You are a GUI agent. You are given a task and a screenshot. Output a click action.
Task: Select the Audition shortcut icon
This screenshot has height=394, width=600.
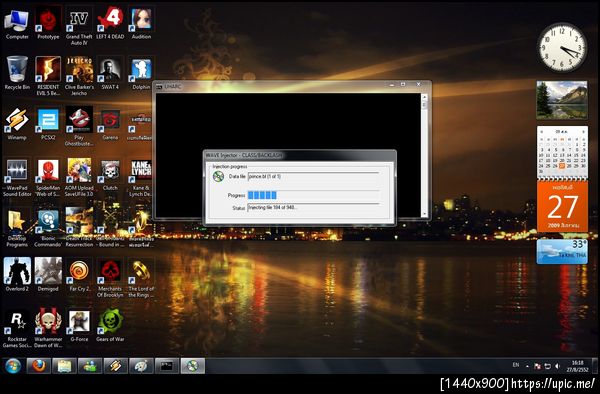click(x=141, y=24)
